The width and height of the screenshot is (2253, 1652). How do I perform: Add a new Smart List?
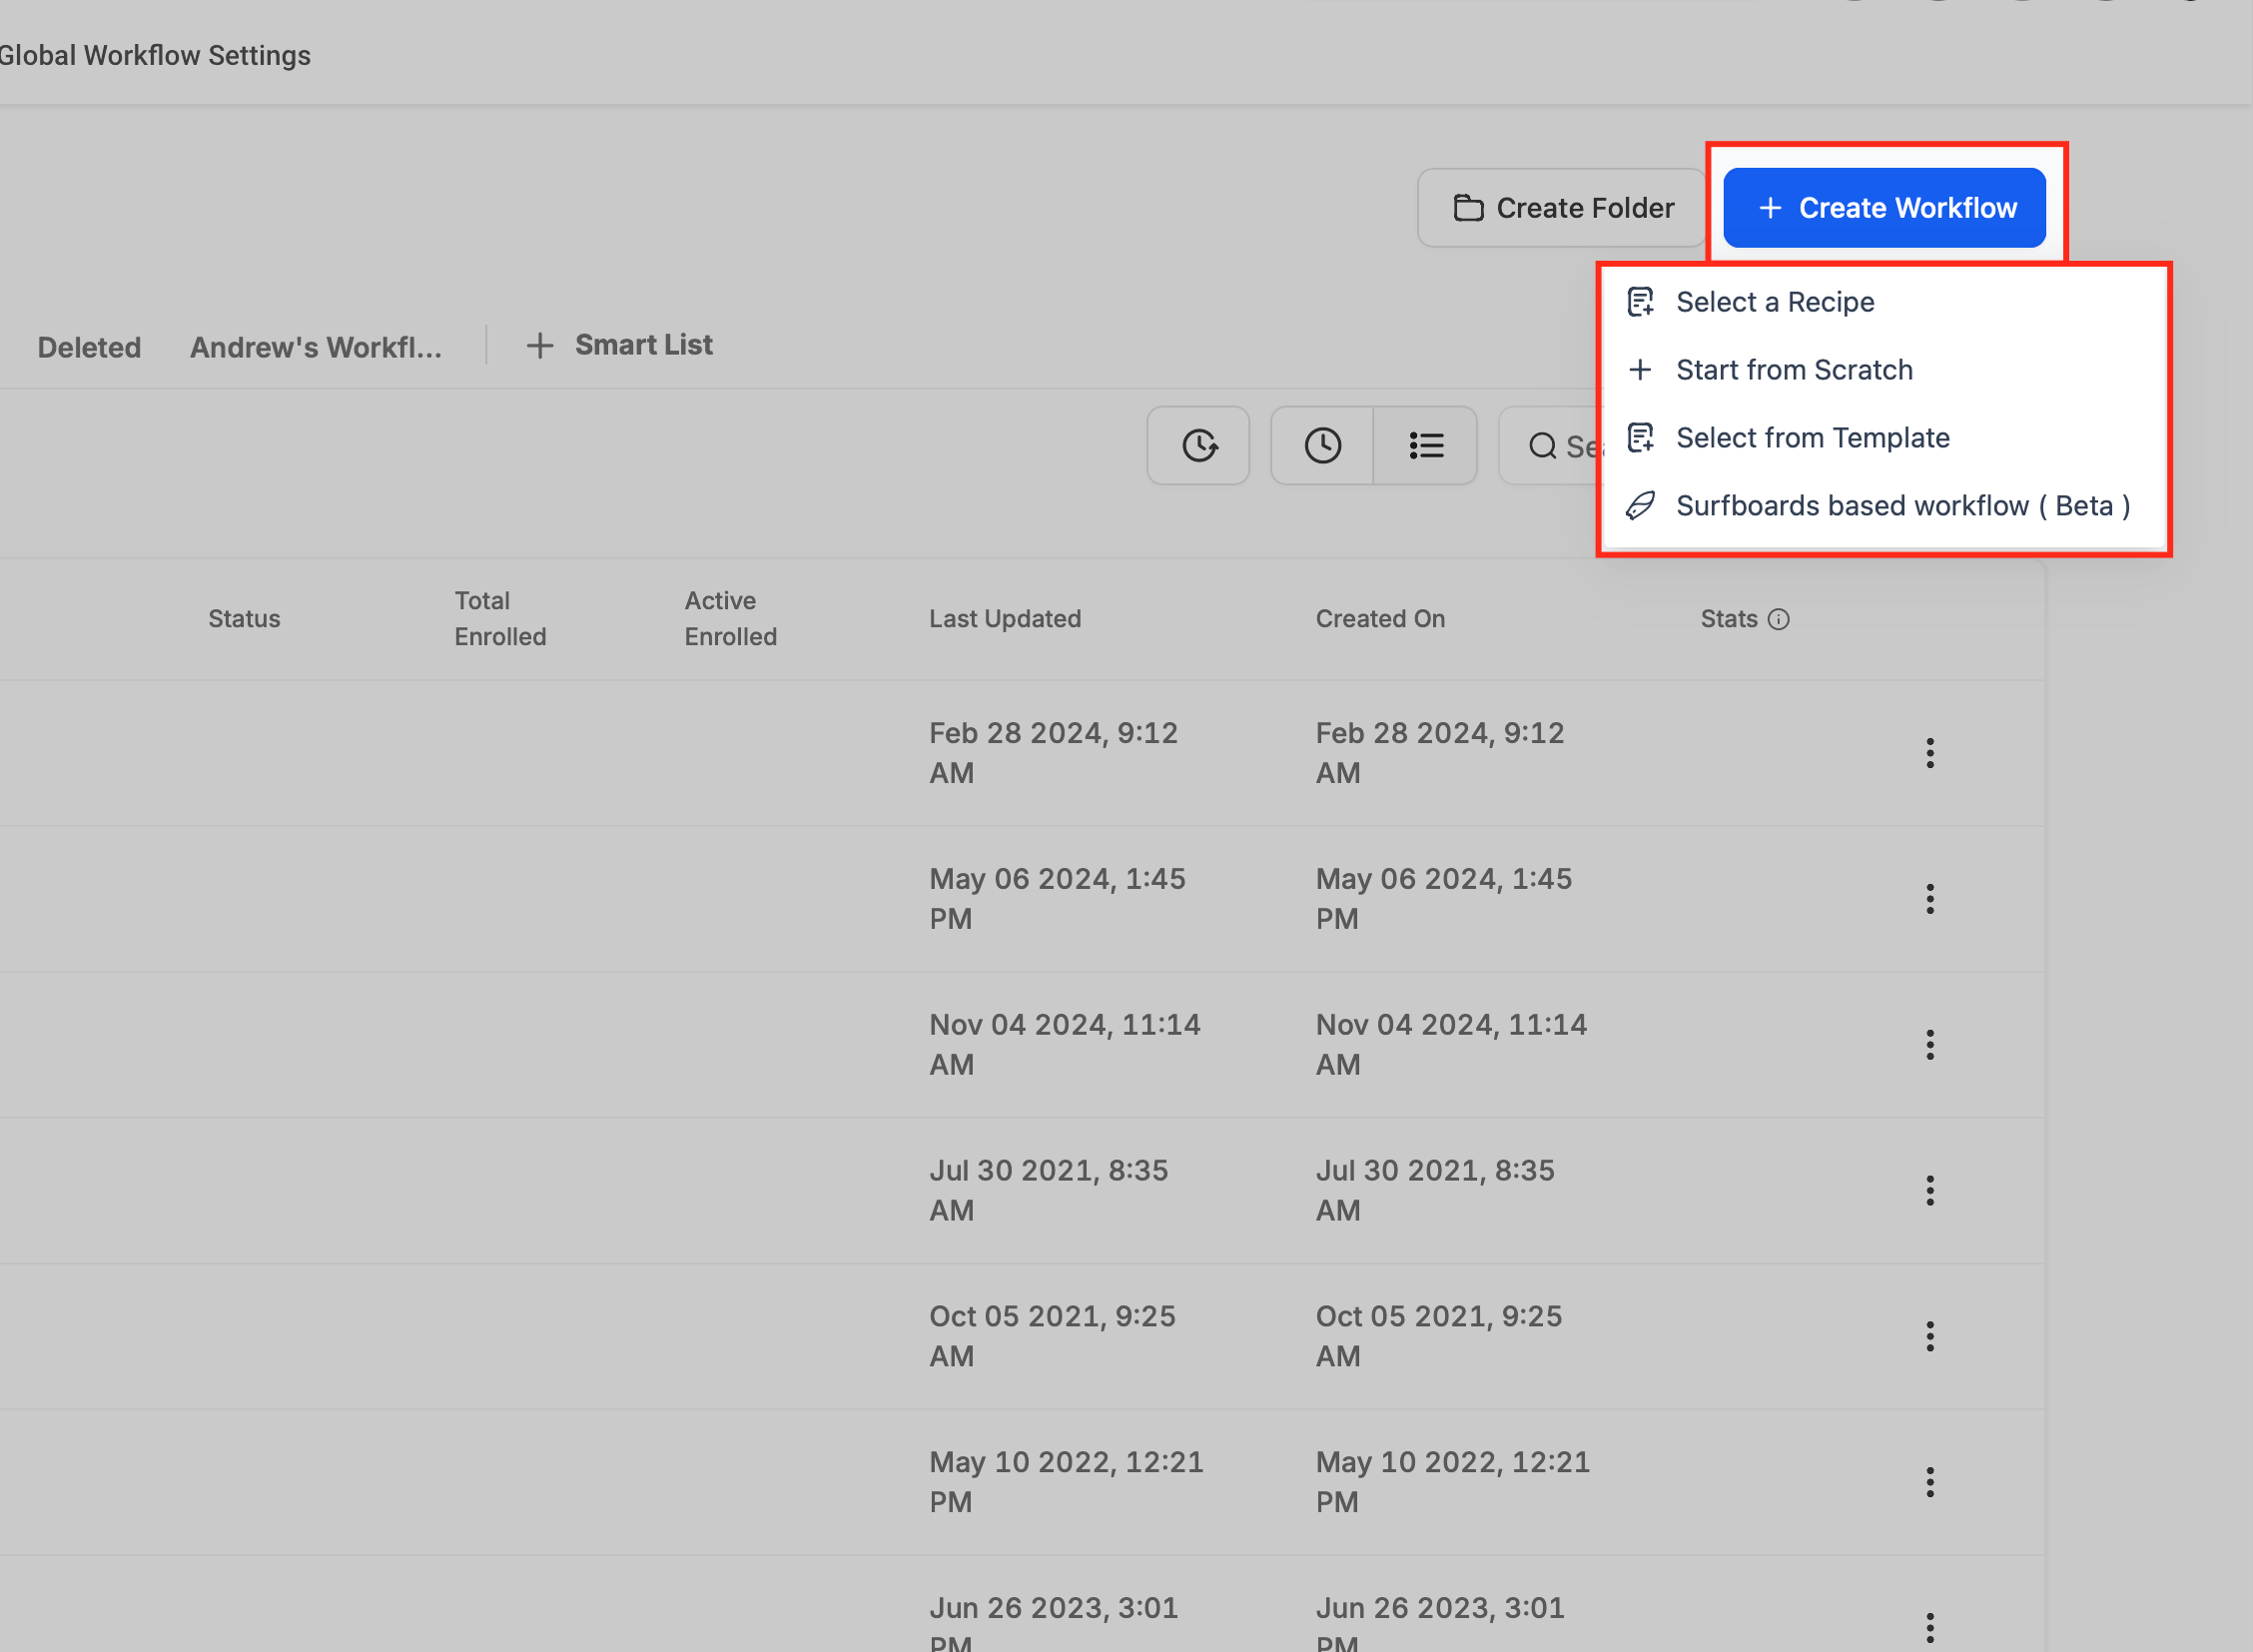620,346
